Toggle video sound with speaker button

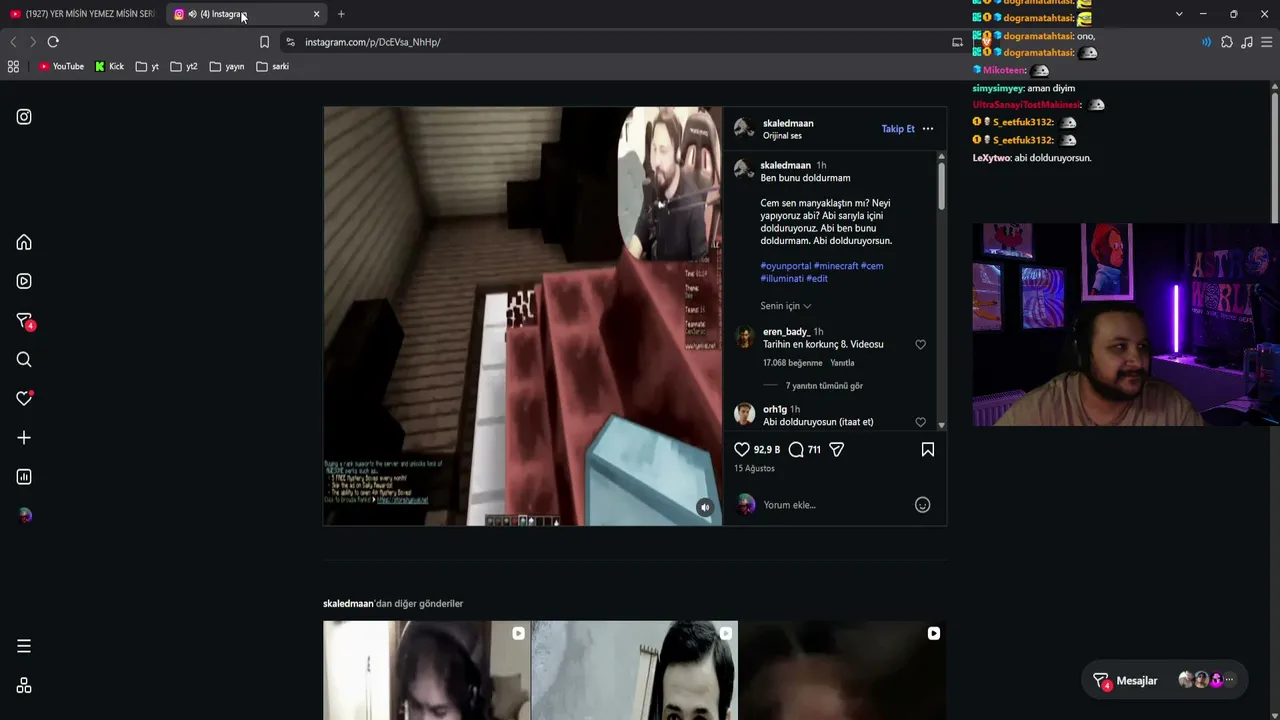[705, 508]
